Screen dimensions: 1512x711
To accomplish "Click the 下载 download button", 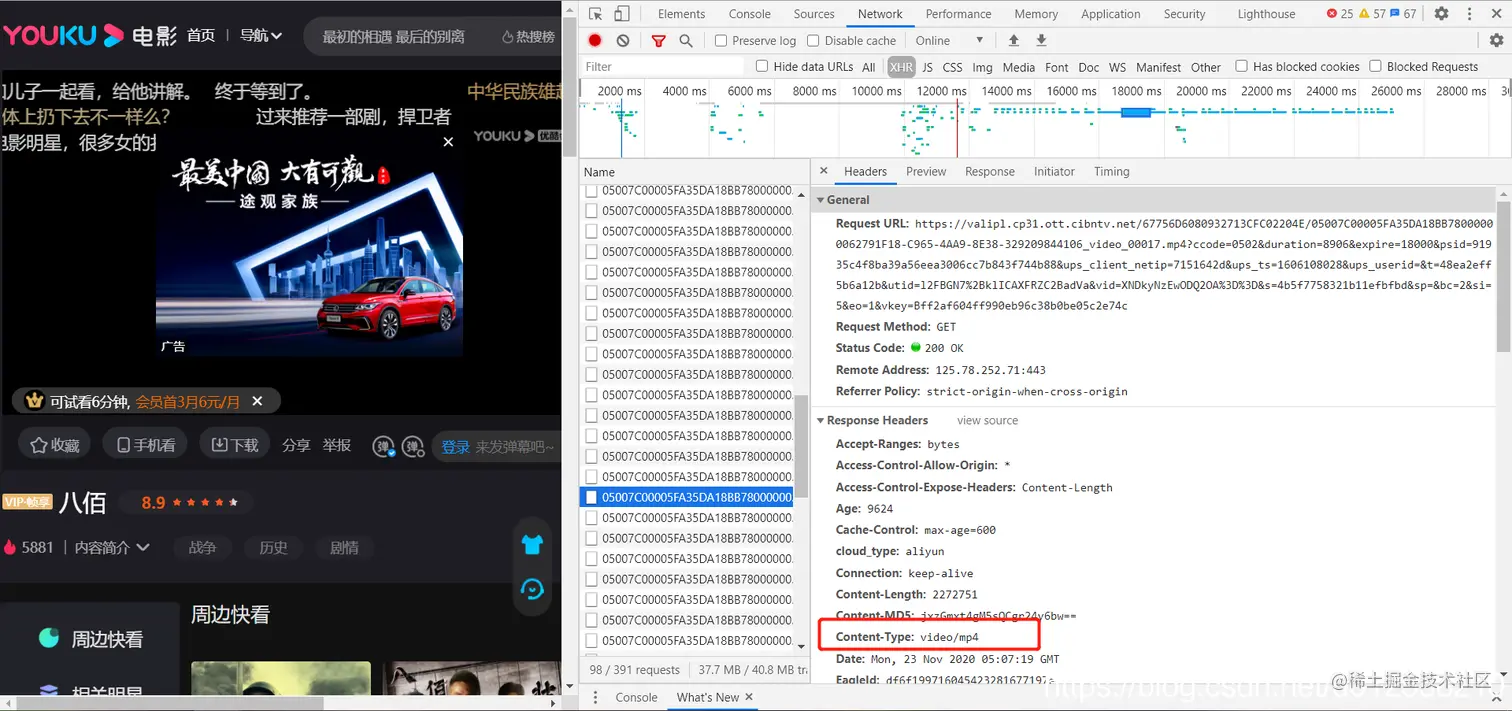I will [235, 445].
